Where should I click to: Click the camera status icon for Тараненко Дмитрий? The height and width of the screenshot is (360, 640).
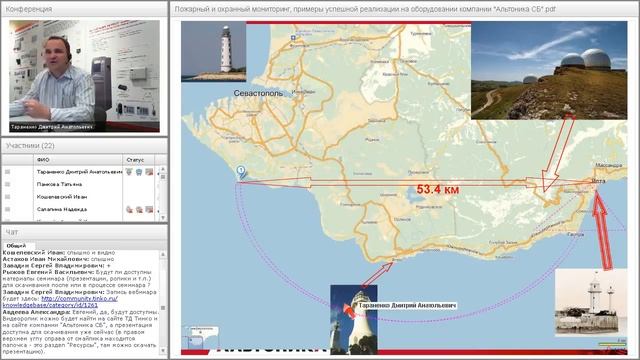point(149,172)
